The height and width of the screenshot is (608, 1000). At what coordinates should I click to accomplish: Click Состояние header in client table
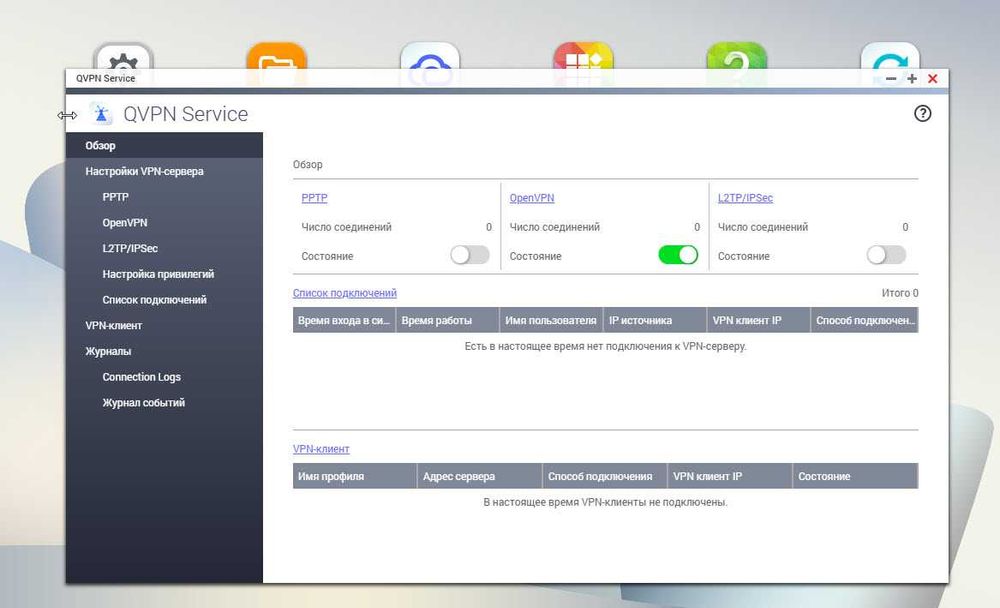coord(855,476)
